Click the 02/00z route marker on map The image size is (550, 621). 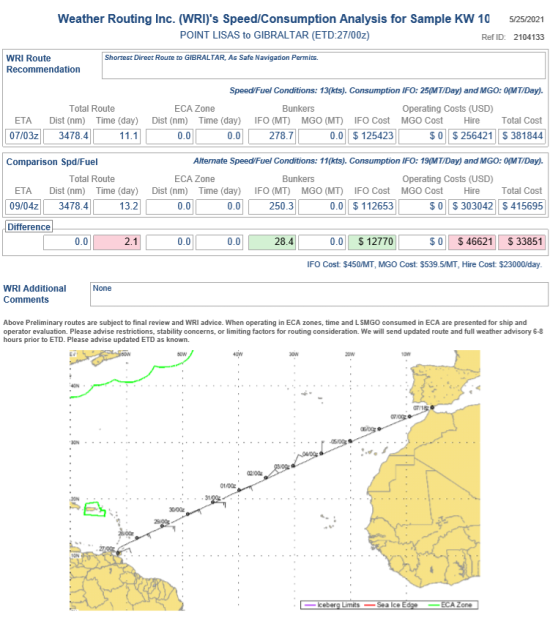point(266,478)
